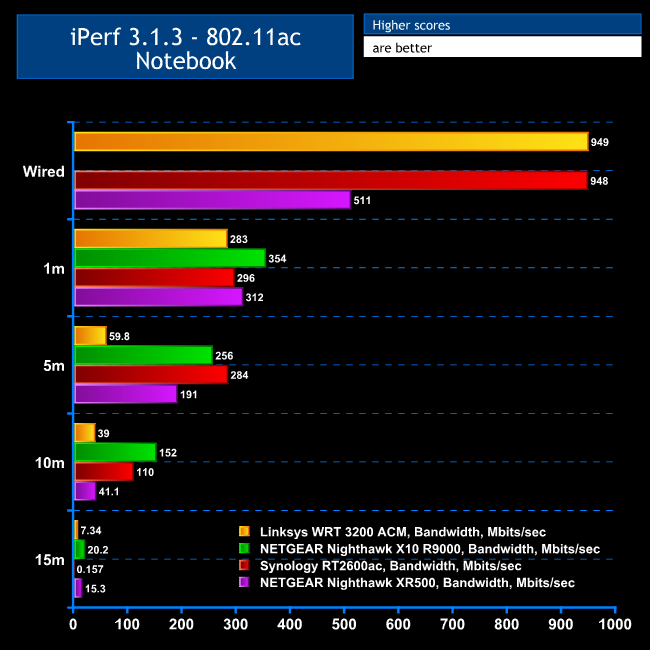Click the red Synology RT2600ac legend swatch
The image size is (650, 650).
point(244,565)
